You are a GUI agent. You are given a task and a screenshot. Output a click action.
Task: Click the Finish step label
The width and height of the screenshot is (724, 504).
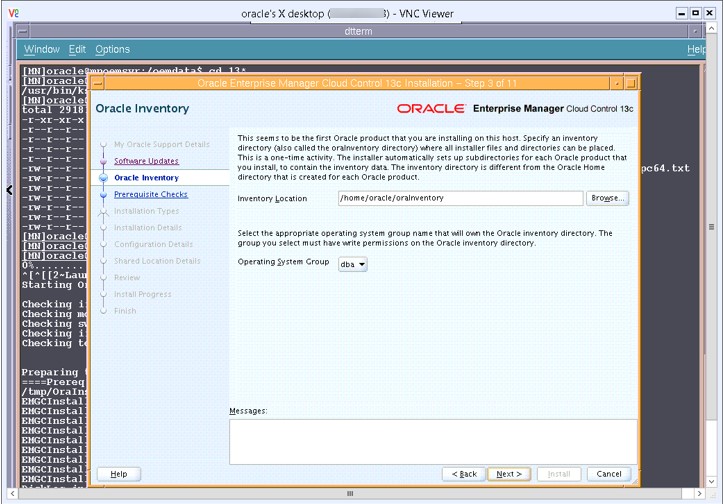125,311
